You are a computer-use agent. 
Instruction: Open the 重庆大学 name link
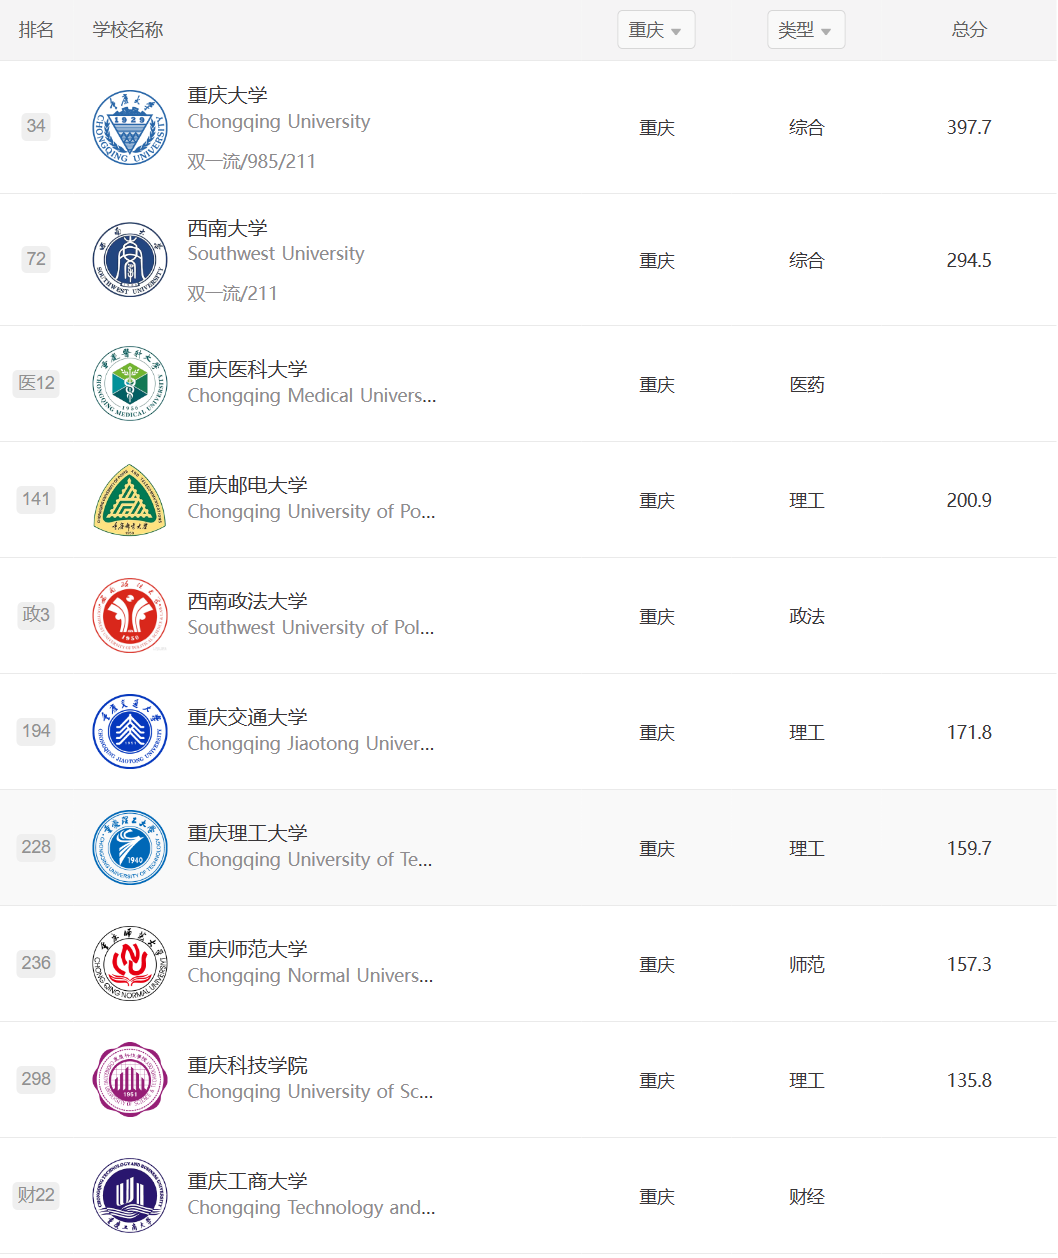click(228, 95)
